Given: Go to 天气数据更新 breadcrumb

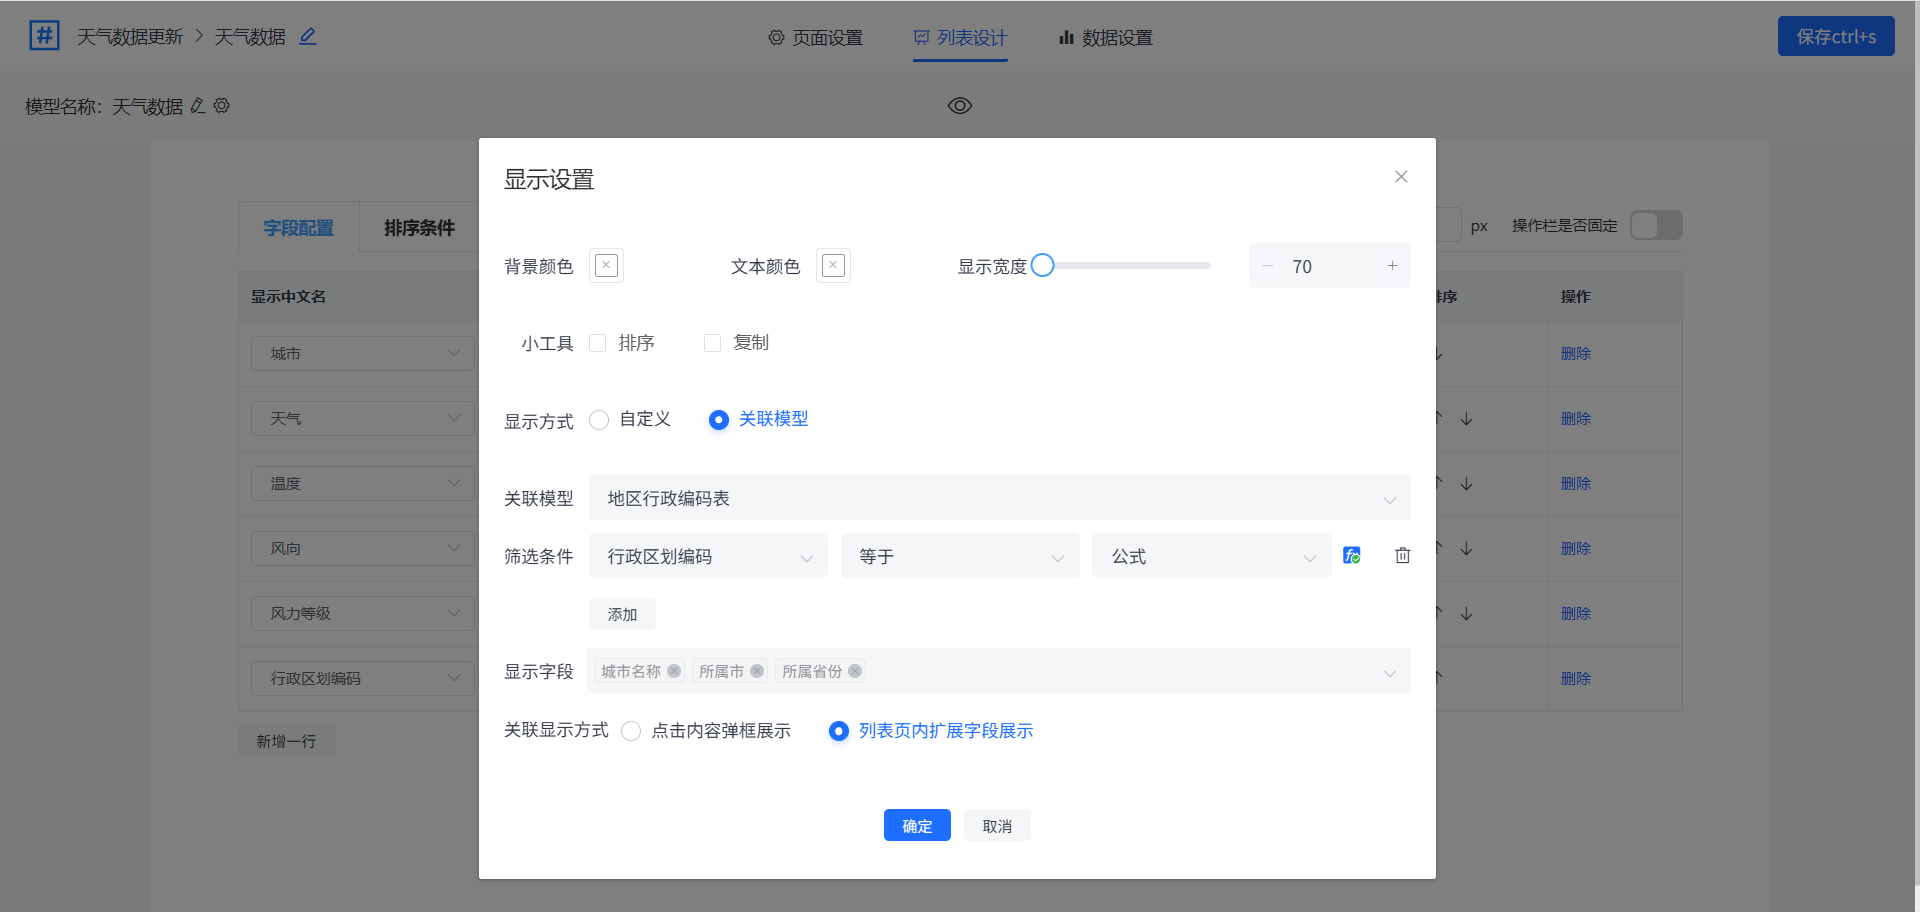Looking at the screenshot, I should click(130, 37).
